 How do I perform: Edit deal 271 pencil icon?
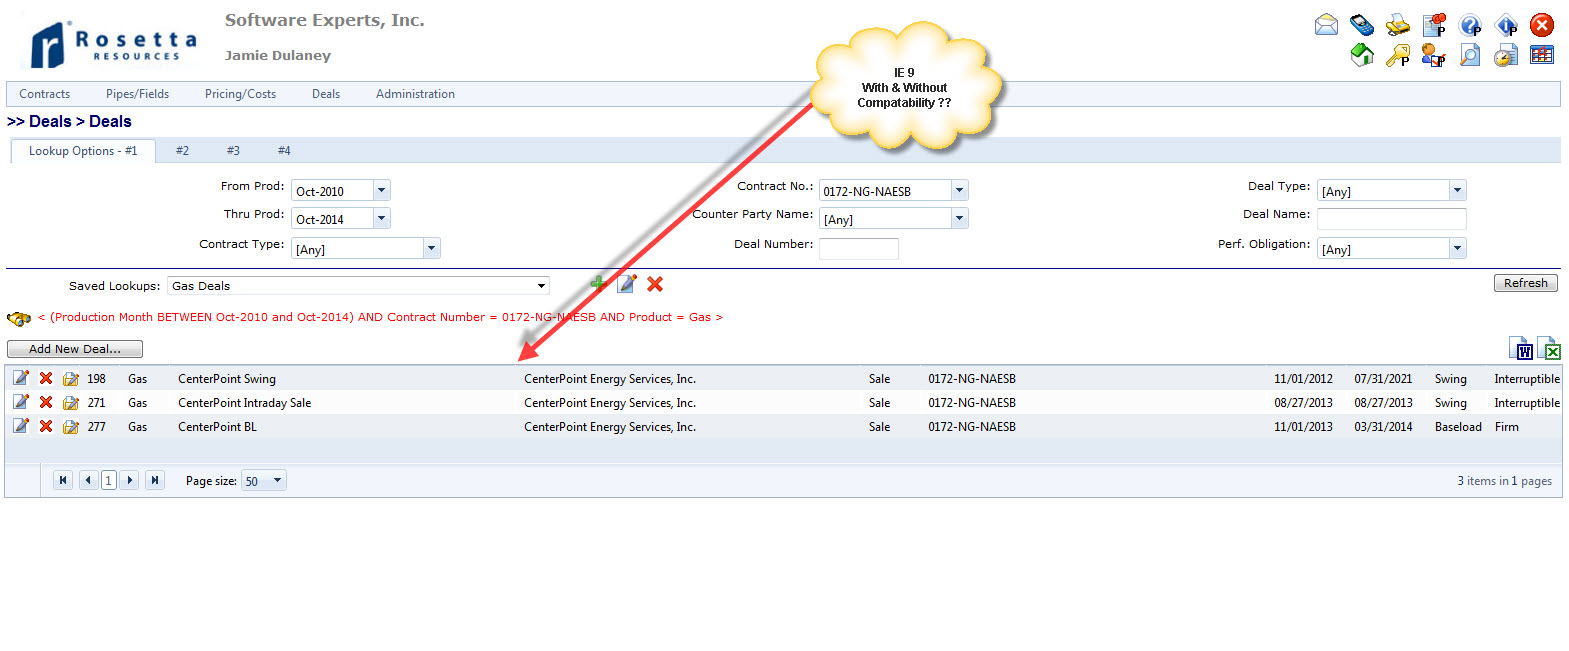(x=21, y=402)
